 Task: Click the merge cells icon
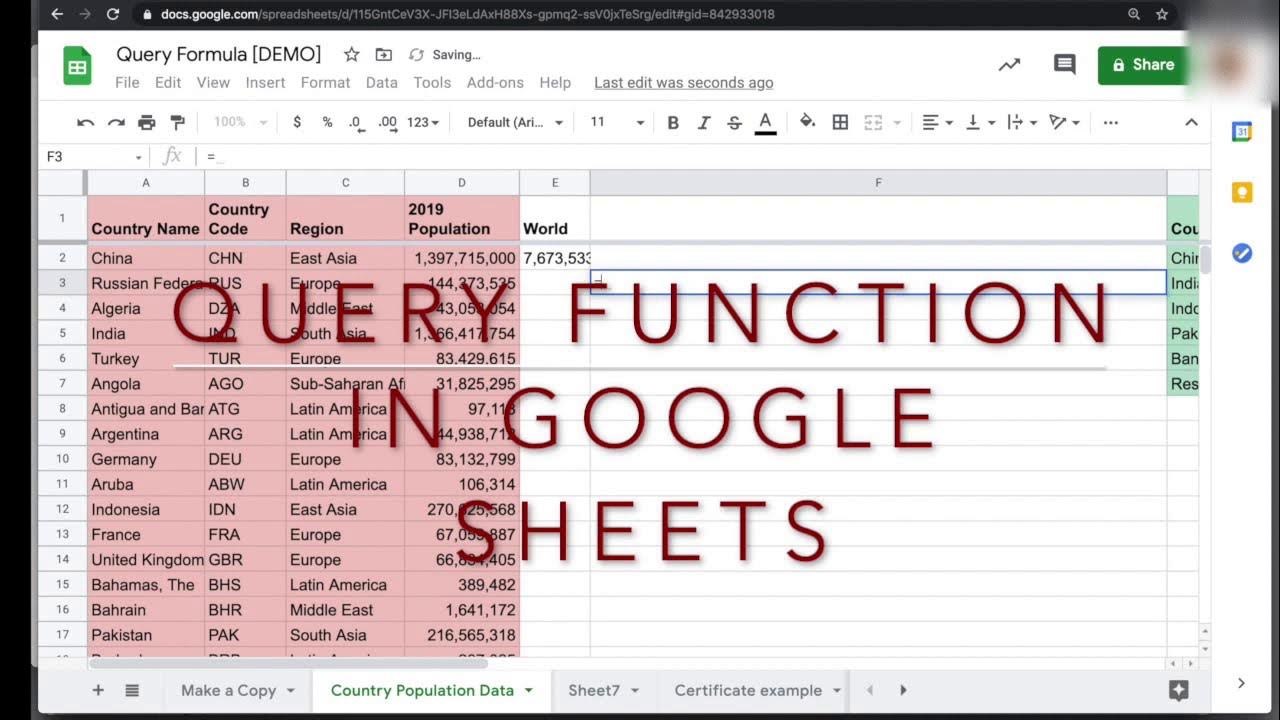[x=873, y=122]
